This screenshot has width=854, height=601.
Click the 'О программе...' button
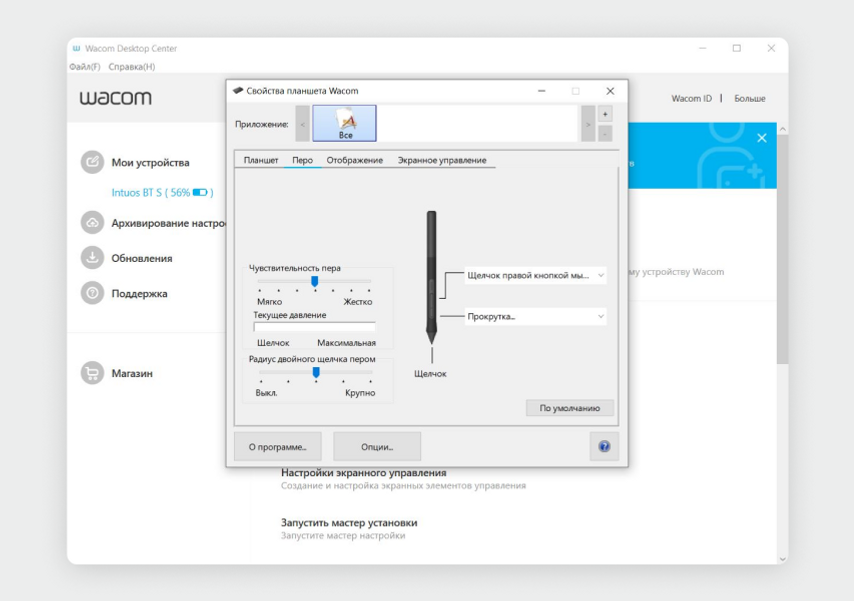(x=278, y=447)
